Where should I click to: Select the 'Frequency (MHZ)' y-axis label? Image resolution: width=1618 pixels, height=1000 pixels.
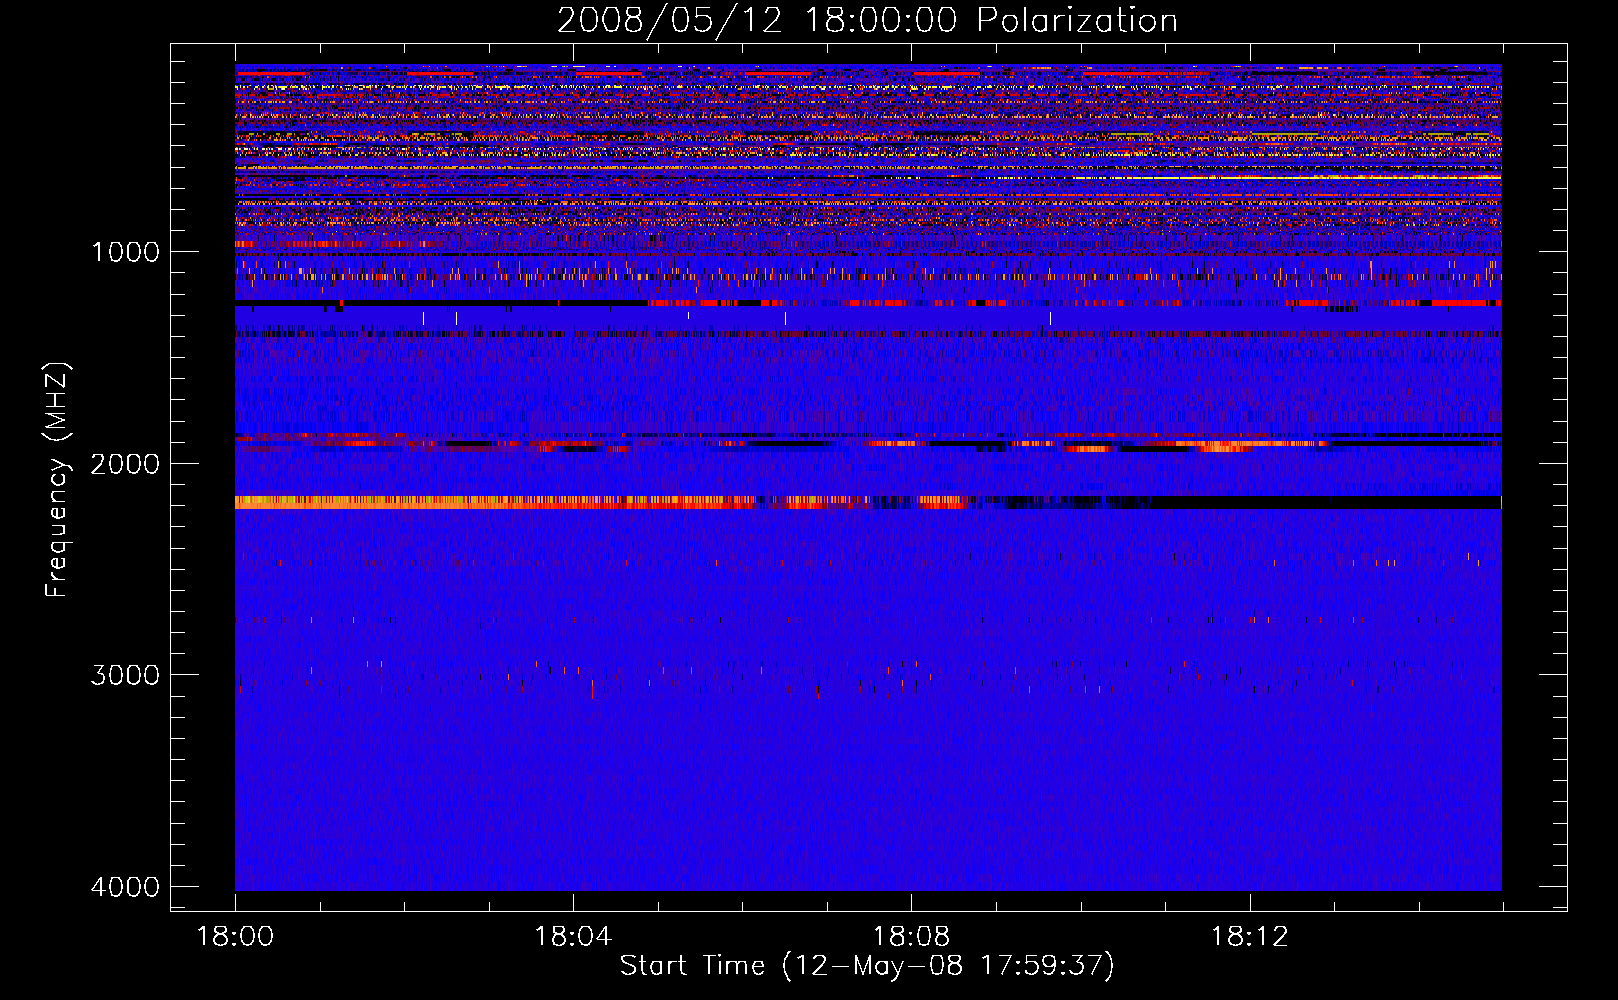[x=57, y=480]
